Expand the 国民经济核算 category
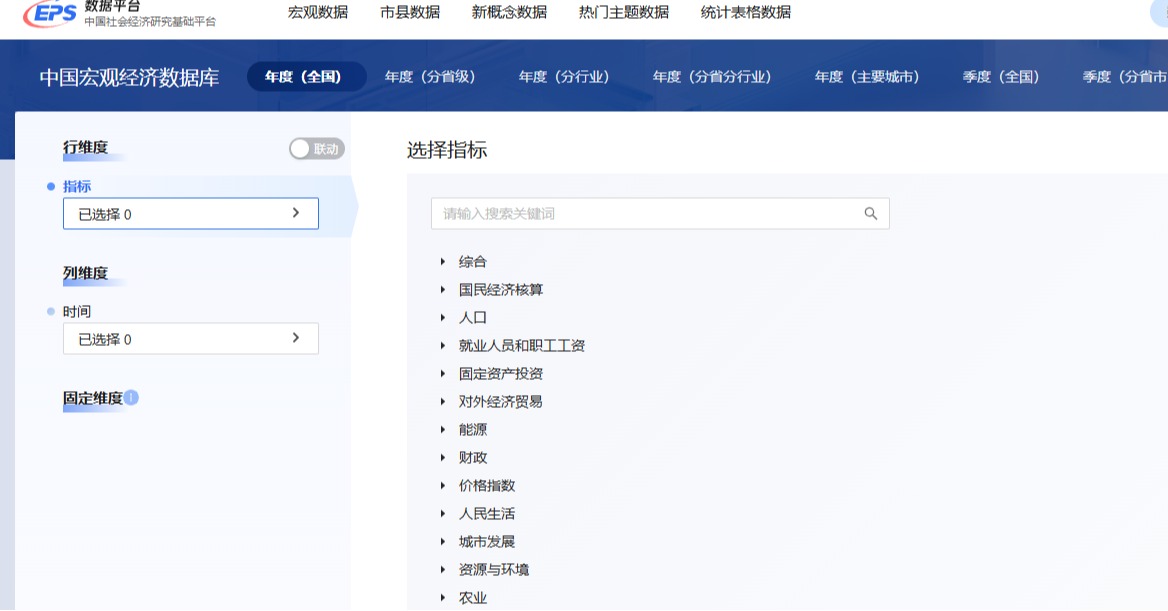 (442, 290)
